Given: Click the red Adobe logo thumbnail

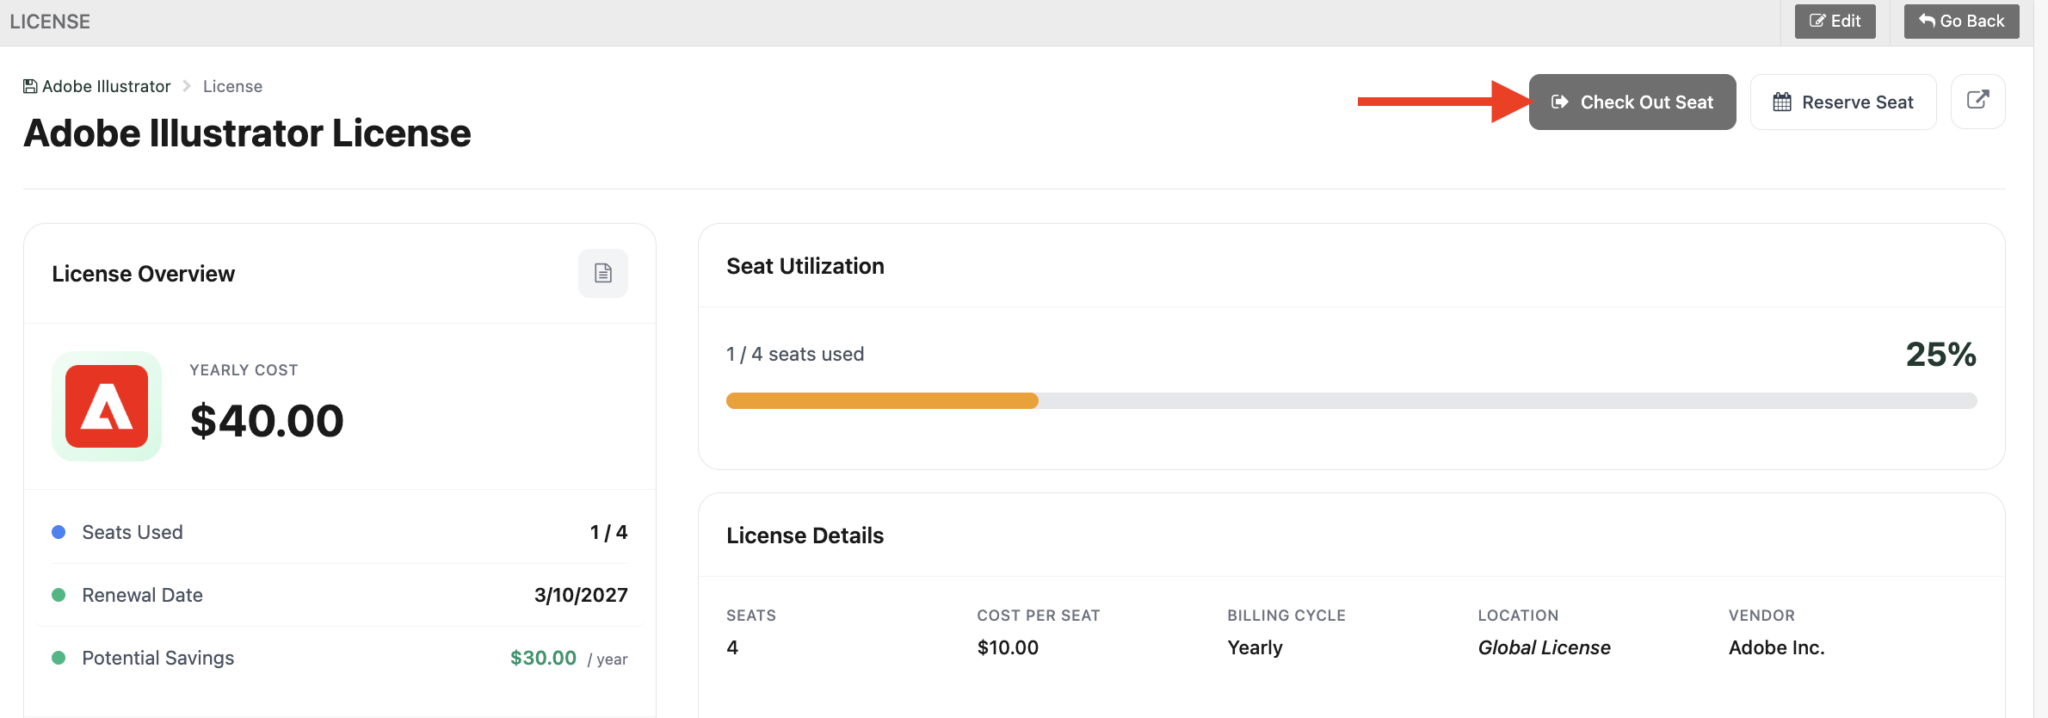Looking at the screenshot, I should tap(107, 406).
